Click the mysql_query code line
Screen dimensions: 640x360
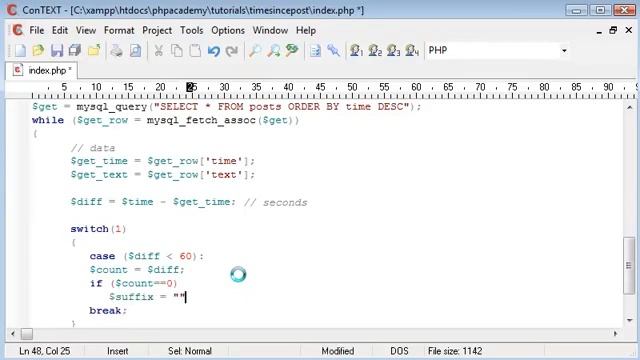227,107
